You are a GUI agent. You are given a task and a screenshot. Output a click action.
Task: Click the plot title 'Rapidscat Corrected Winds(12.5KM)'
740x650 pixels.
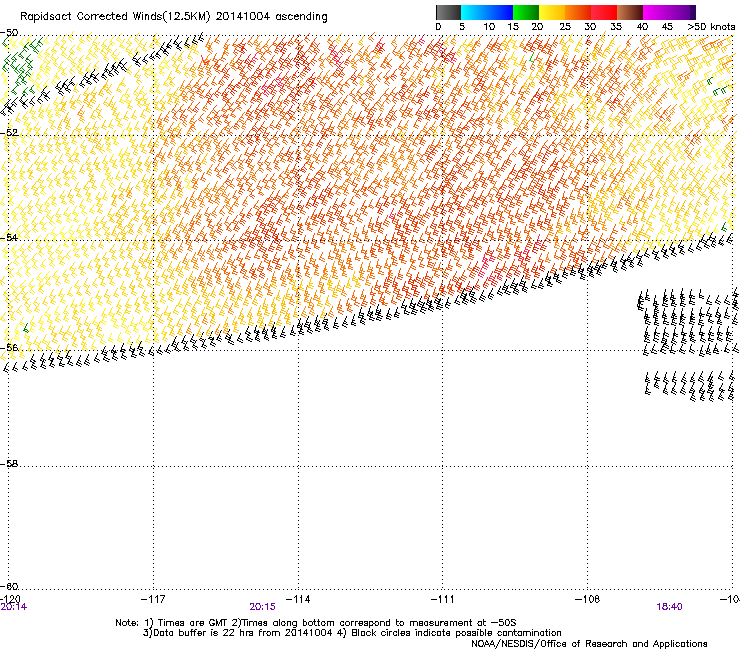tap(115, 17)
